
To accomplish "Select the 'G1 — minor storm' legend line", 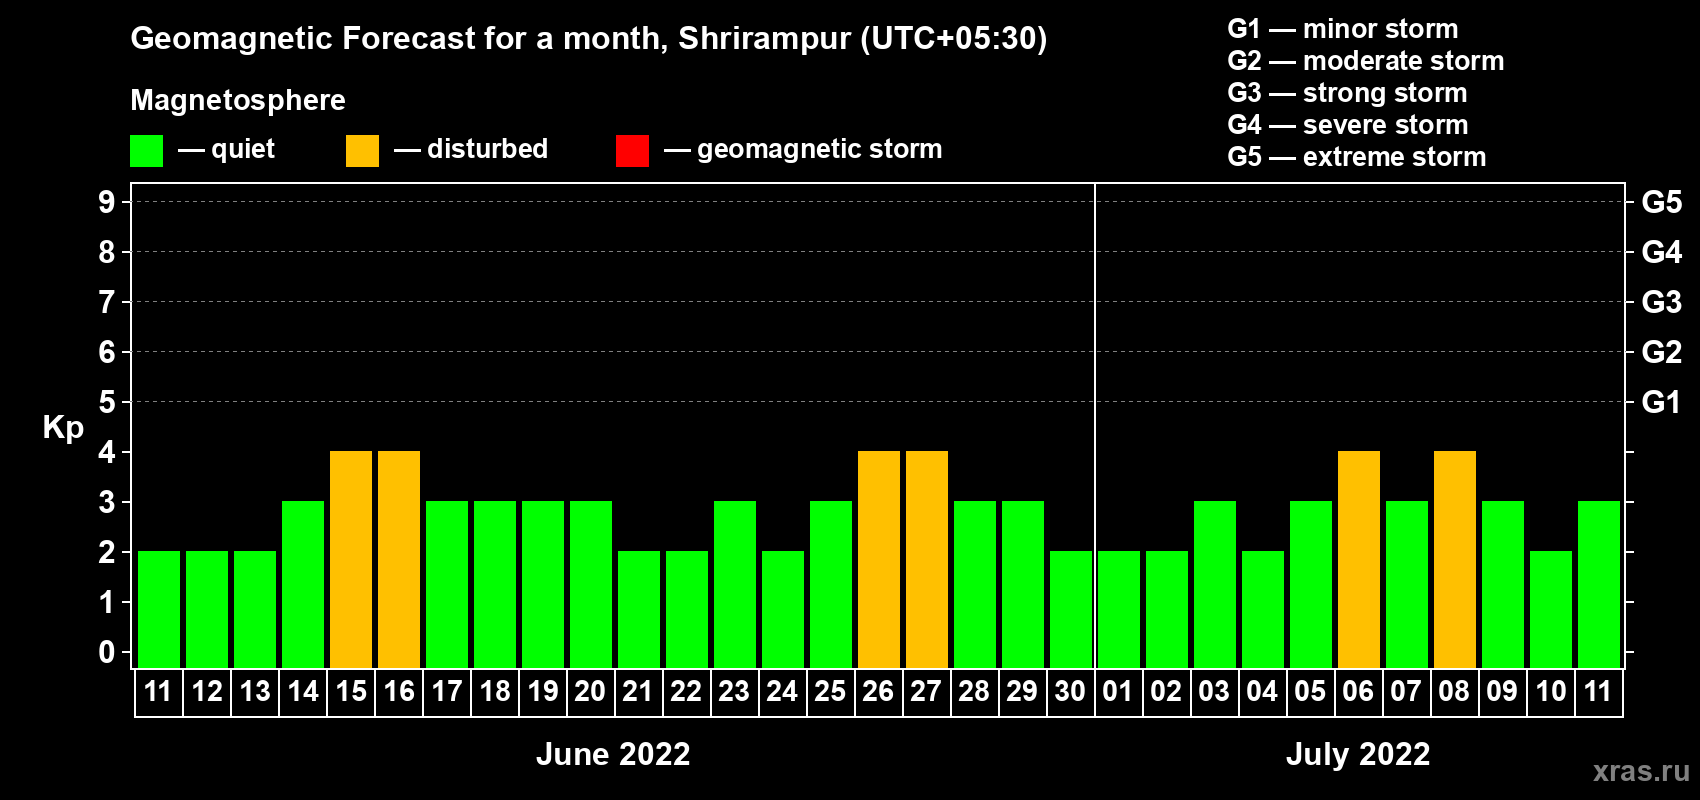I will pos(1343,29).
